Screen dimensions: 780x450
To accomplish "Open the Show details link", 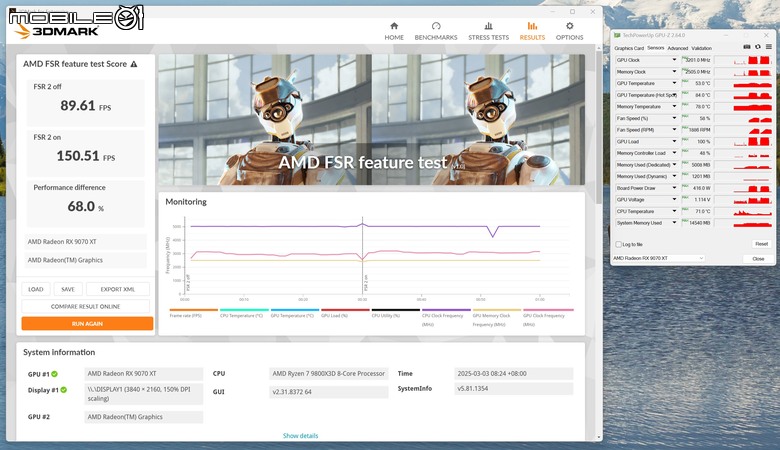I will point(300,436).
